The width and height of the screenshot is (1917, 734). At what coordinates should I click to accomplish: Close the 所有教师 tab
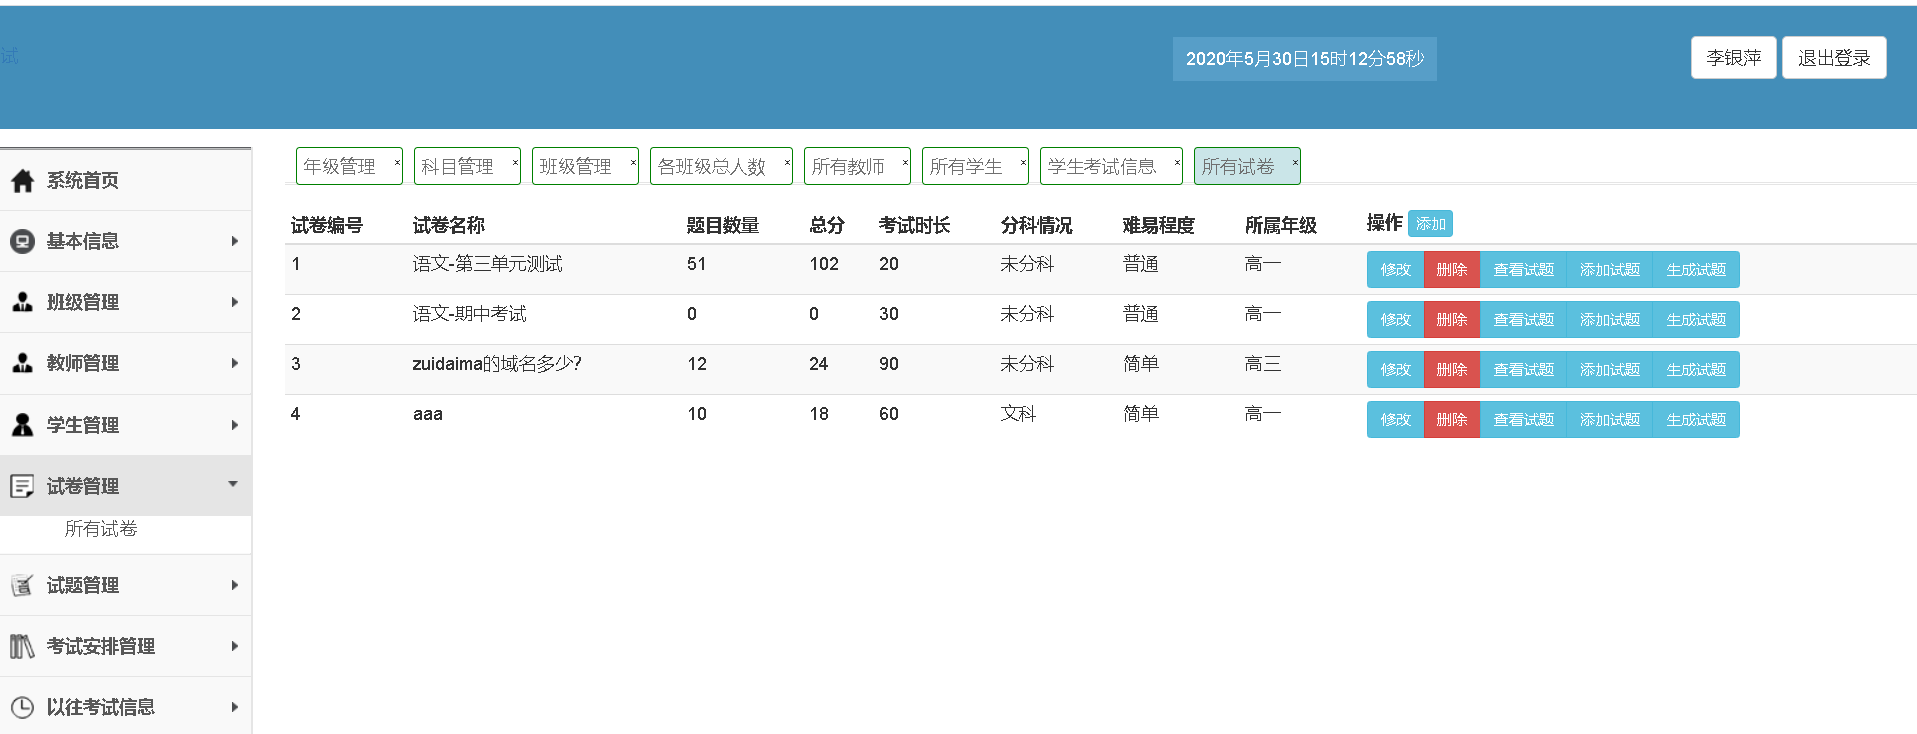(x=905, y=163)
